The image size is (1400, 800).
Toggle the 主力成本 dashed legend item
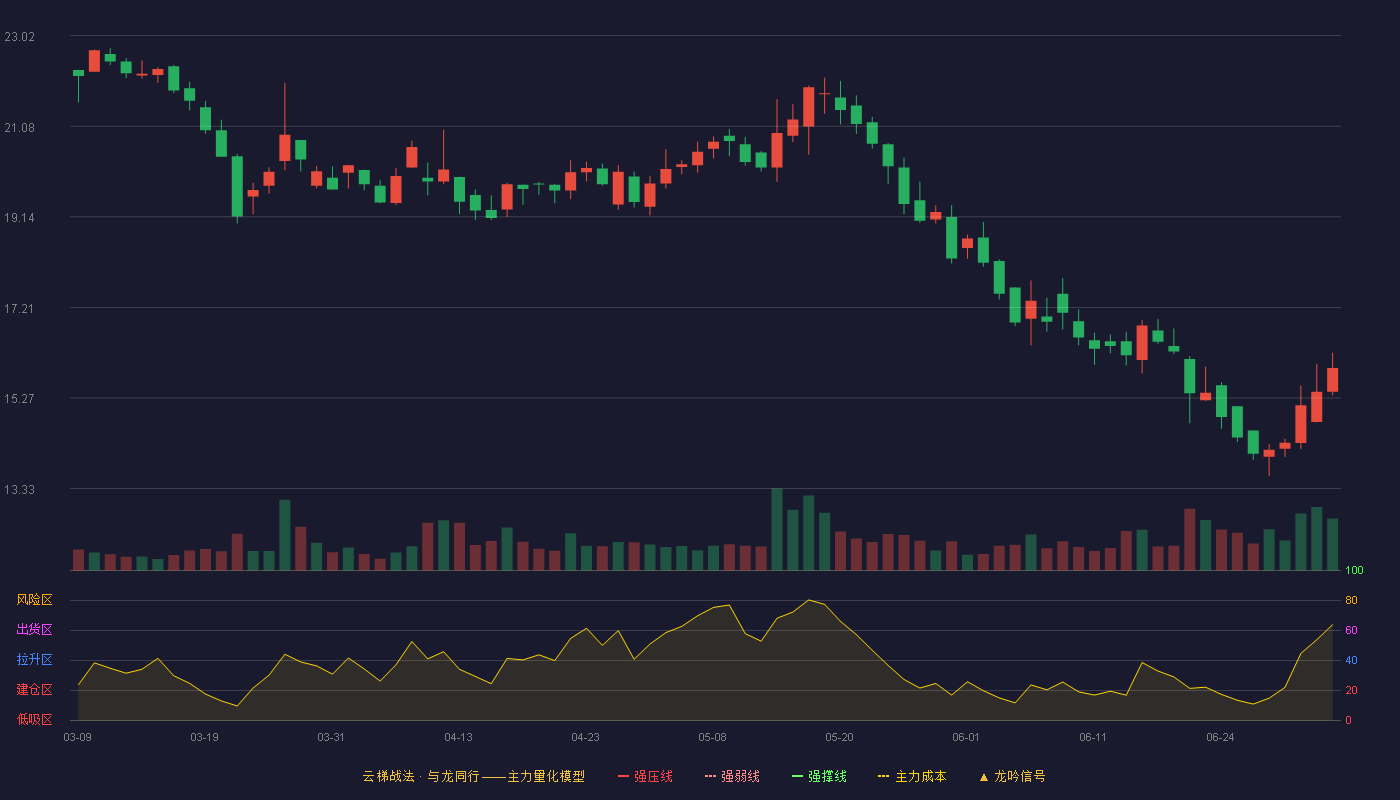(912, 776)
